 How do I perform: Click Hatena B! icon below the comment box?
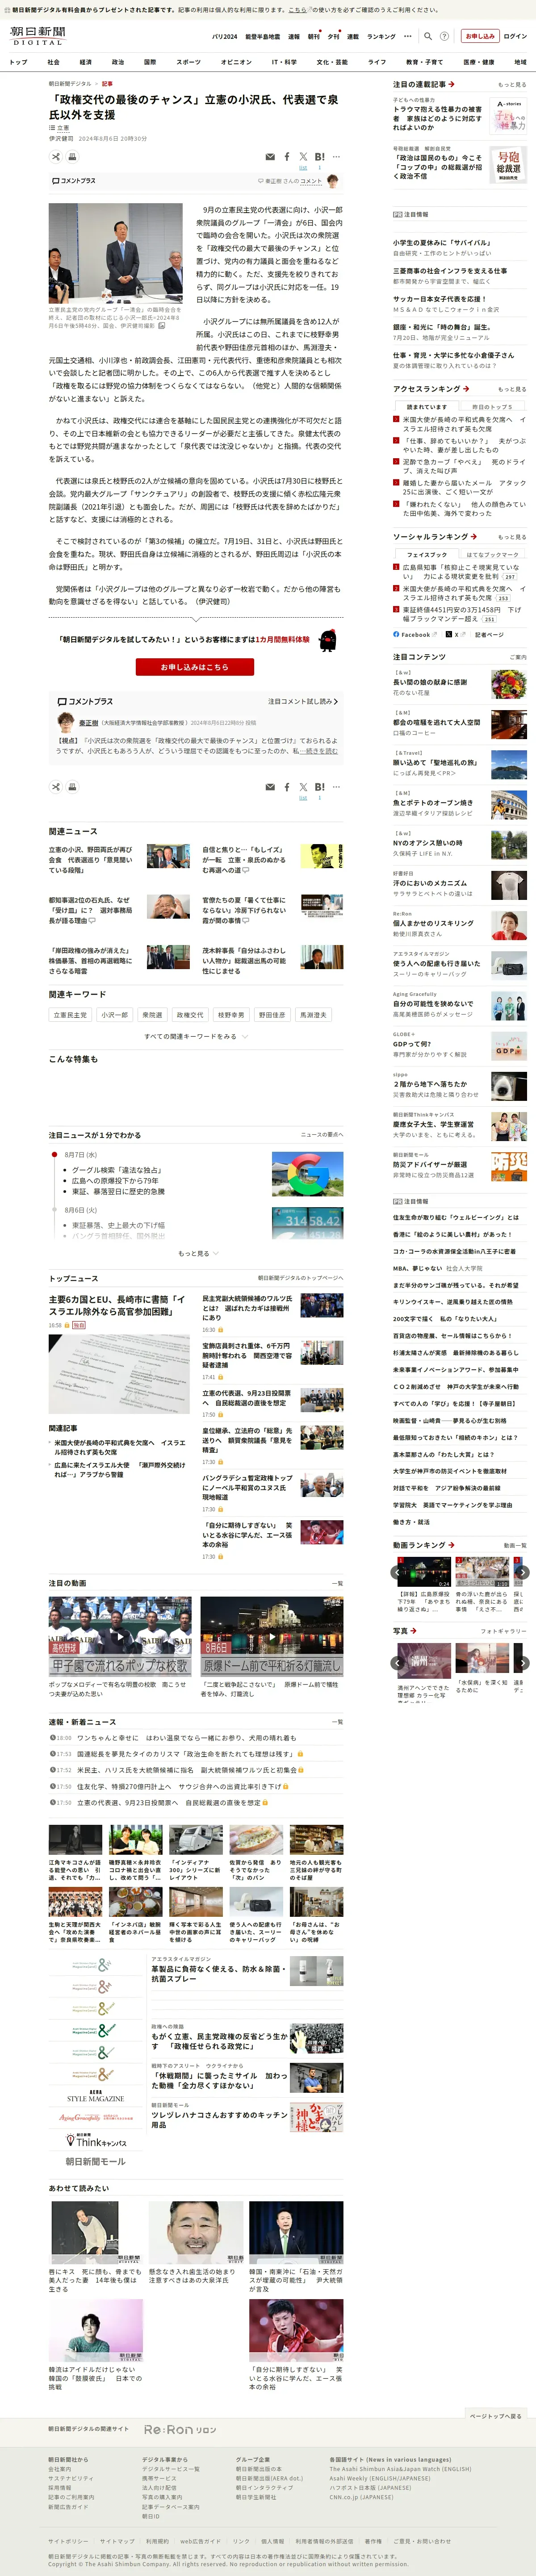click(x=319, y=787)
